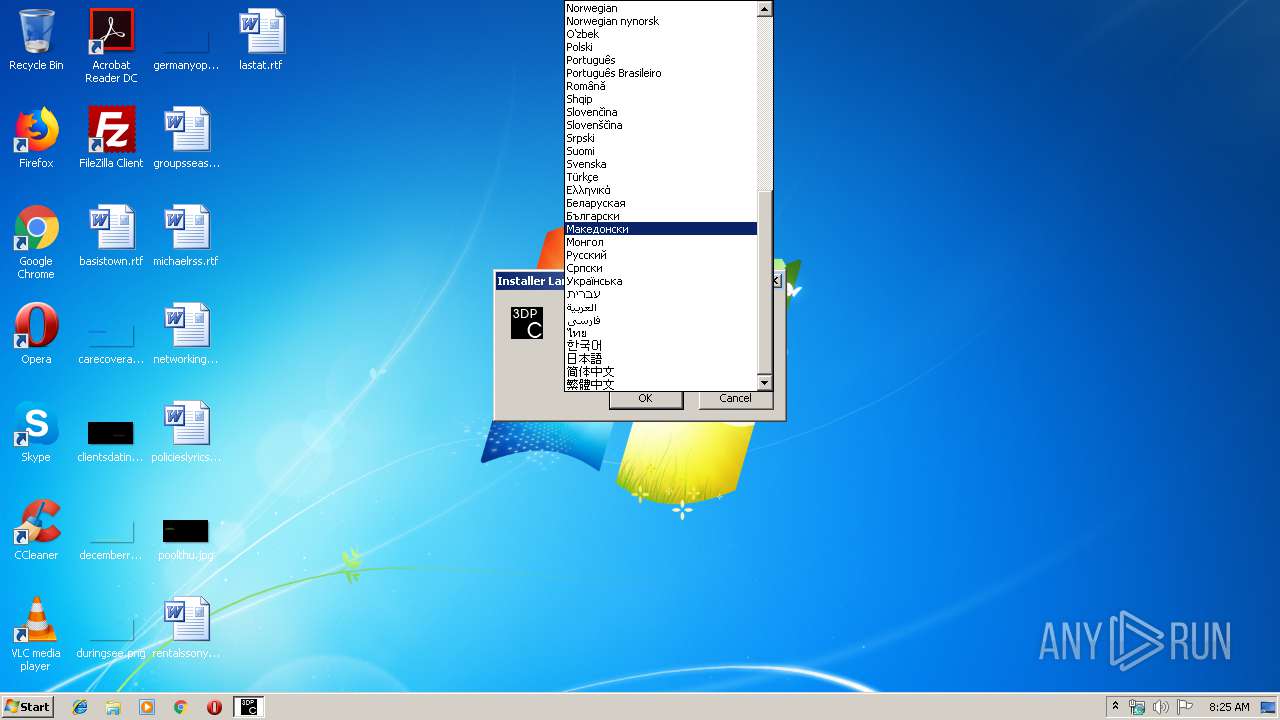The height and width of the screenshot is (720, 1280).
Task: Click the language list scroll down arrow
Action: (765, 383)
